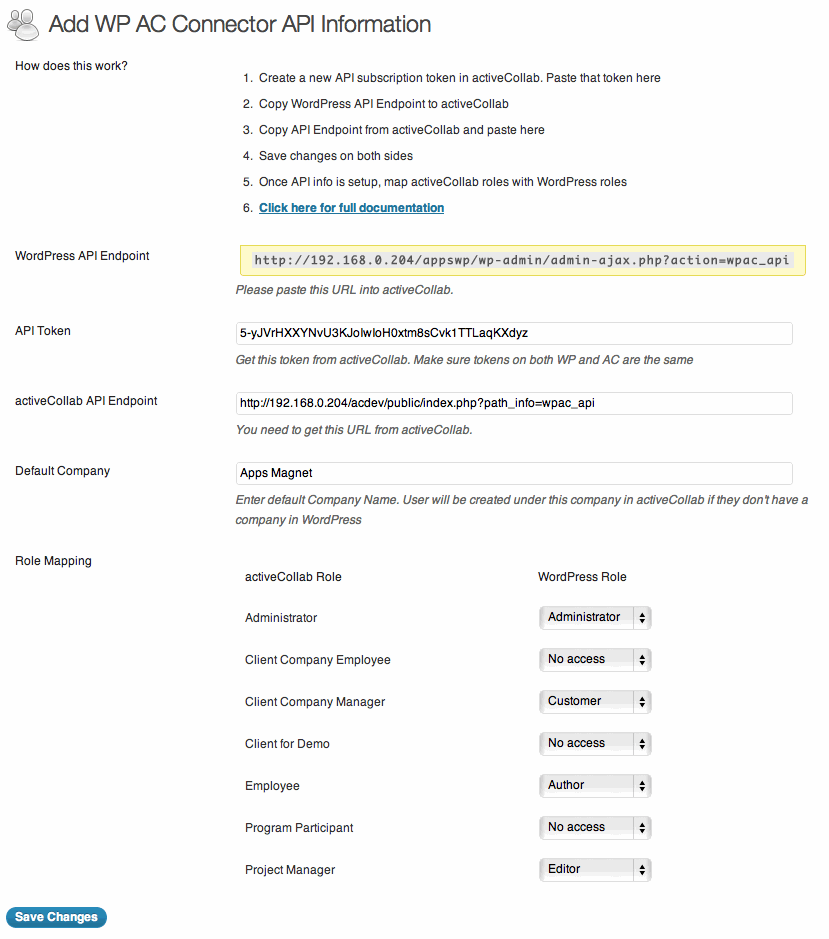This screenshot has width=829, height=939.
Task: Expand the Program Participant role dropdown
Action: [595, 827]
